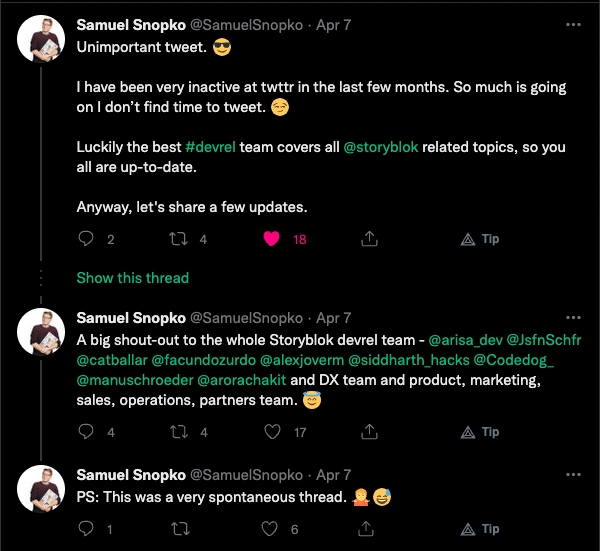Tip the author on the PS tweet
600x551 pixels.
480,529
